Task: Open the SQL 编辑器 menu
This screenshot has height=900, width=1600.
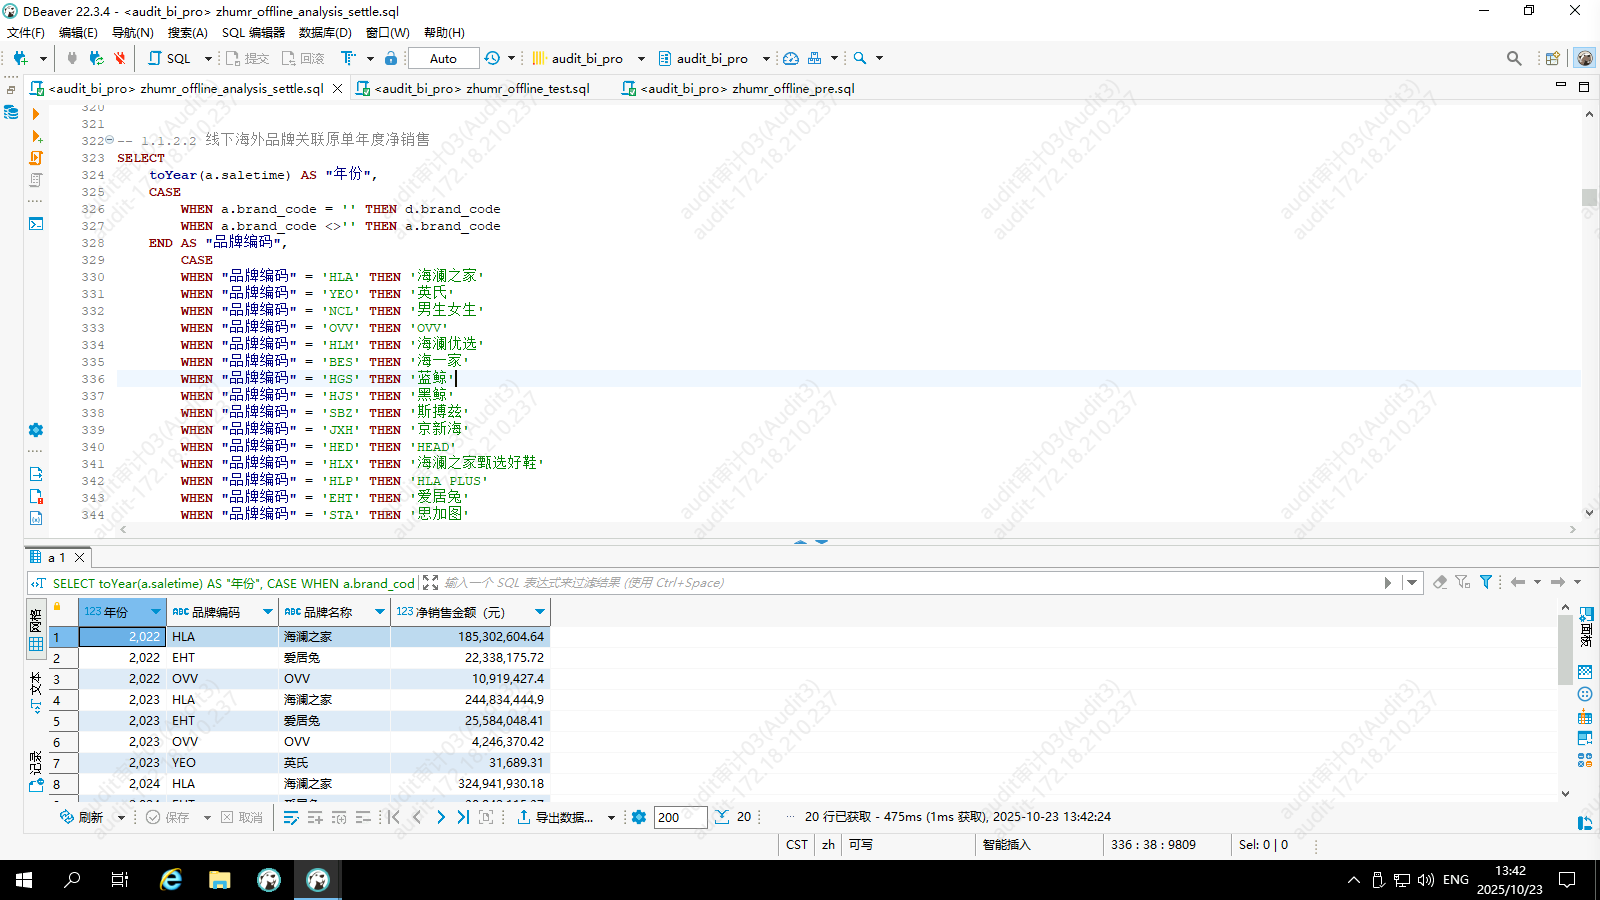Action: coord(253,32)
